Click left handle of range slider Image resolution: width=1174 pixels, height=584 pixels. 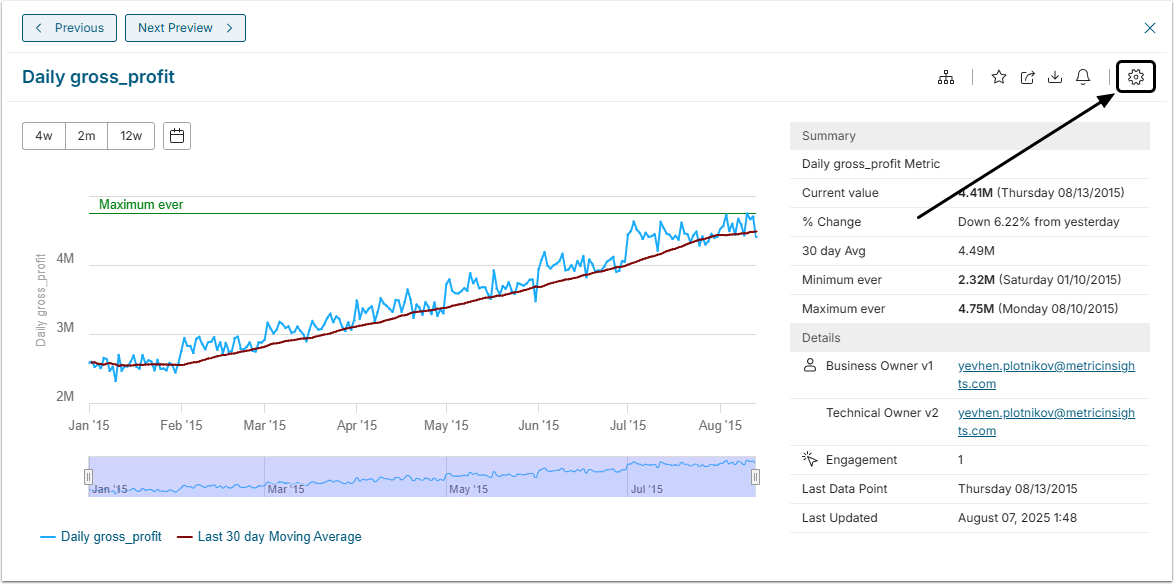[x=88, y=477]
